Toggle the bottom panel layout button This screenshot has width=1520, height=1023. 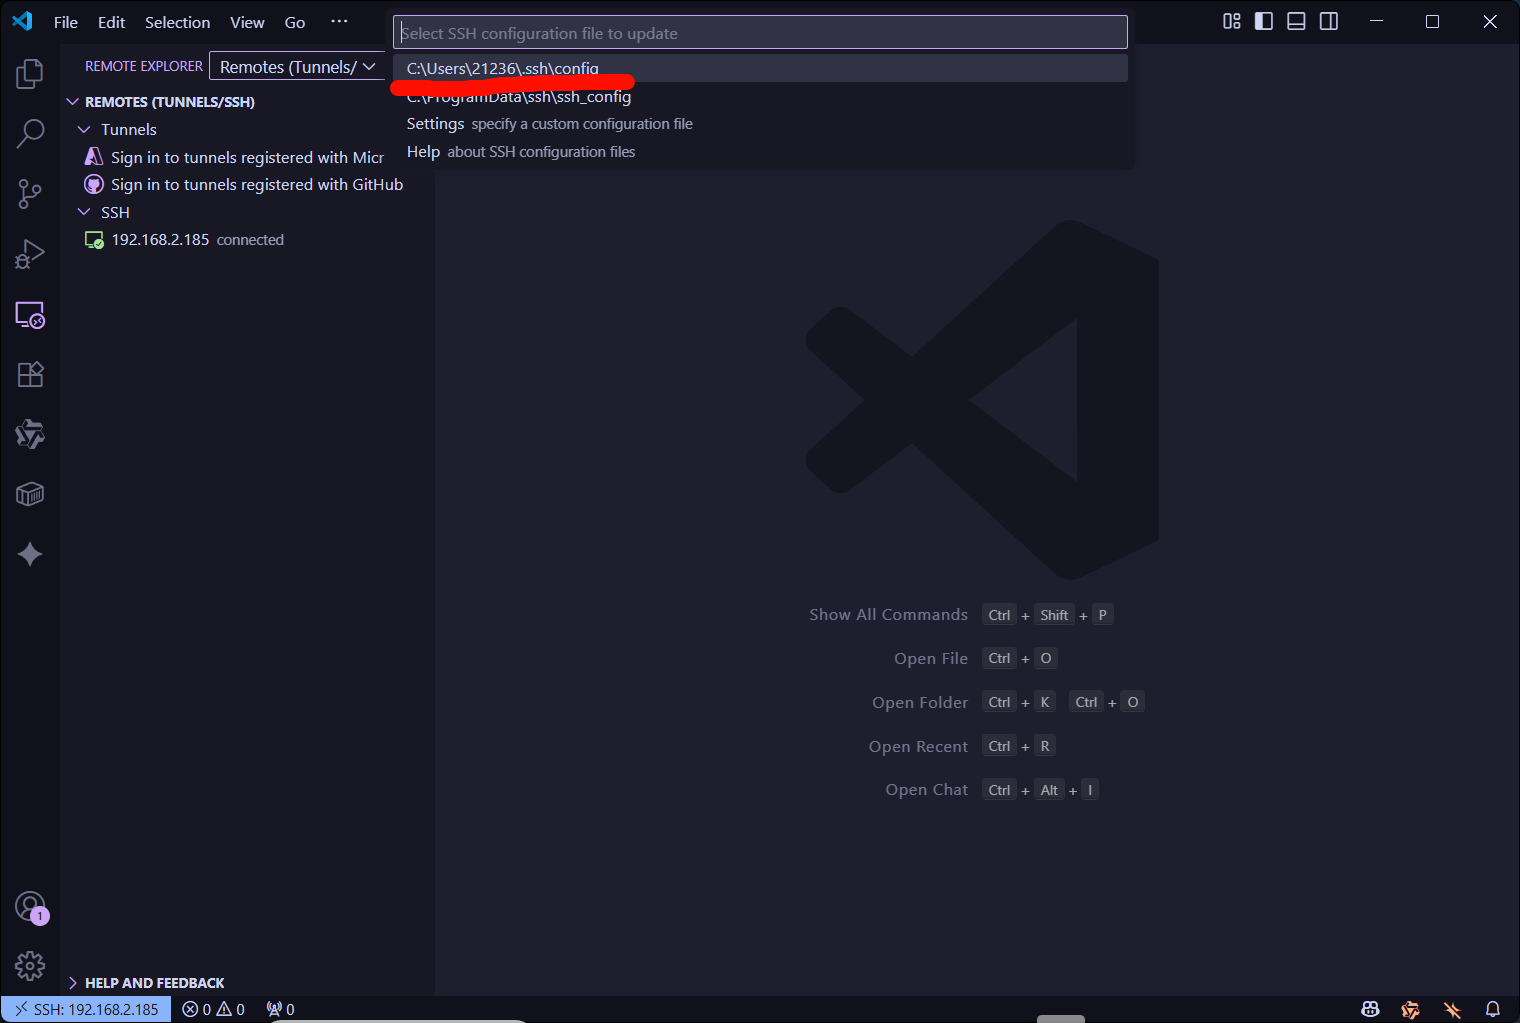pos(1296,21)
